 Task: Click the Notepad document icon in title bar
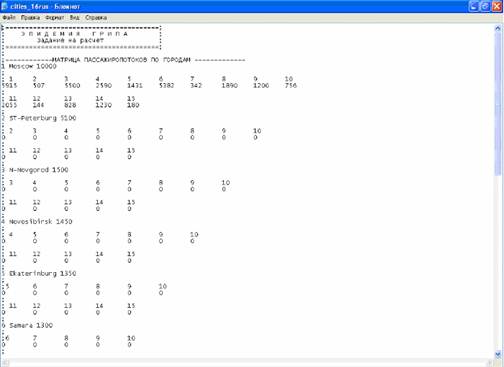click(x=5, y=6)
